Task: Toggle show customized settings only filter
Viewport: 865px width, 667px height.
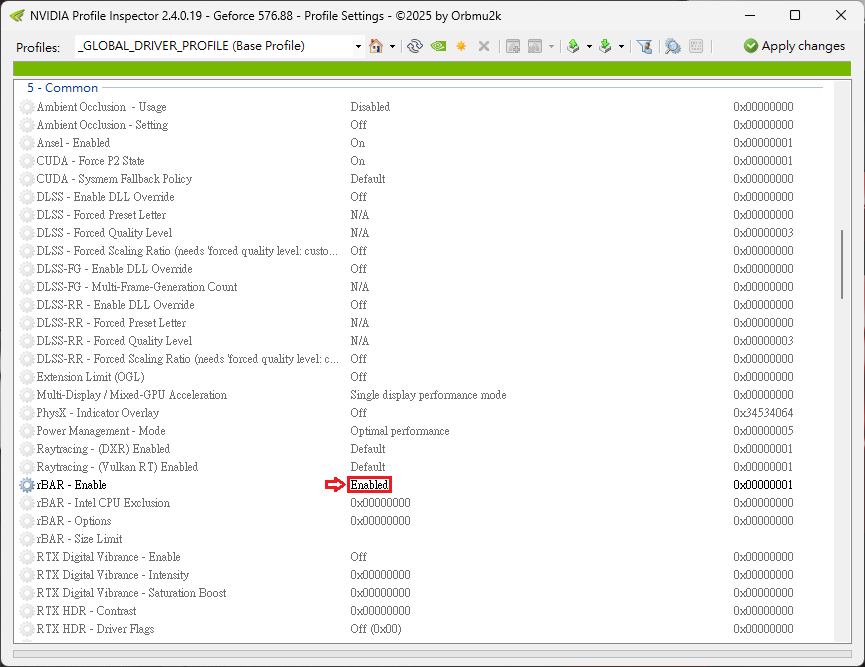Action: [644, 46]
